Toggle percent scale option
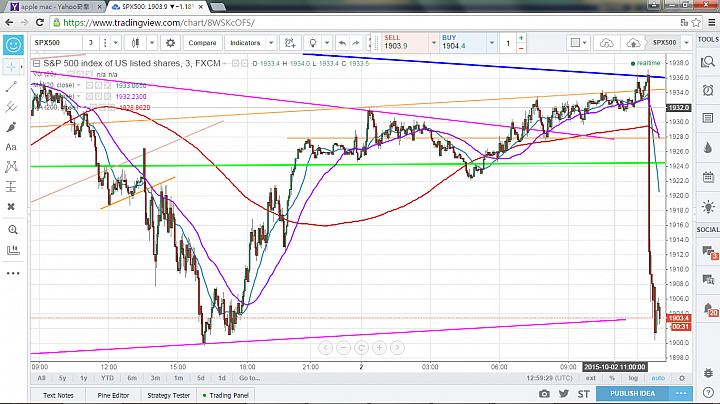Image resolution: width=720 pixels, height=404 pixels. [612, 378]
